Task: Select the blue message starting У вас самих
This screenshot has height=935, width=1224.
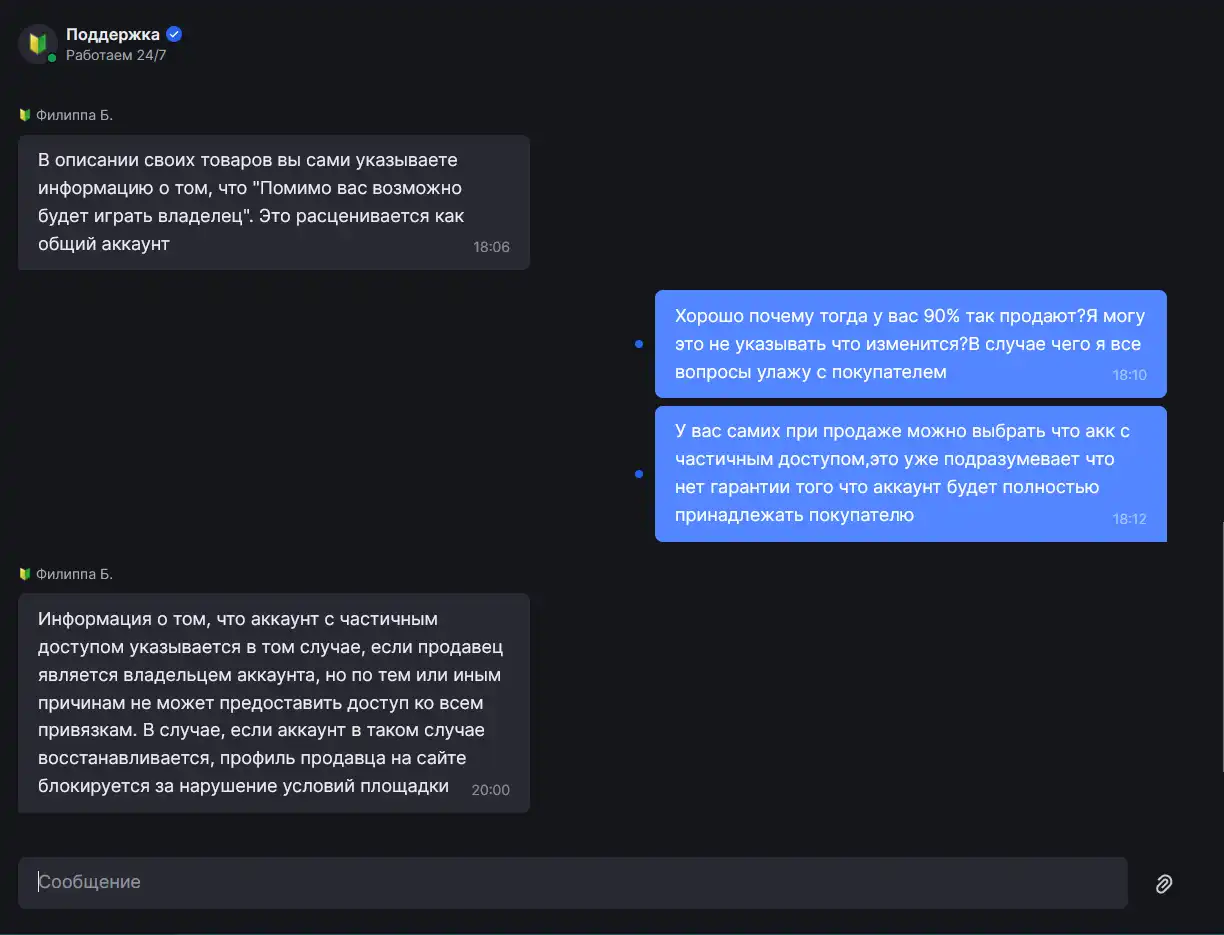Action: (x=911, y=474)
